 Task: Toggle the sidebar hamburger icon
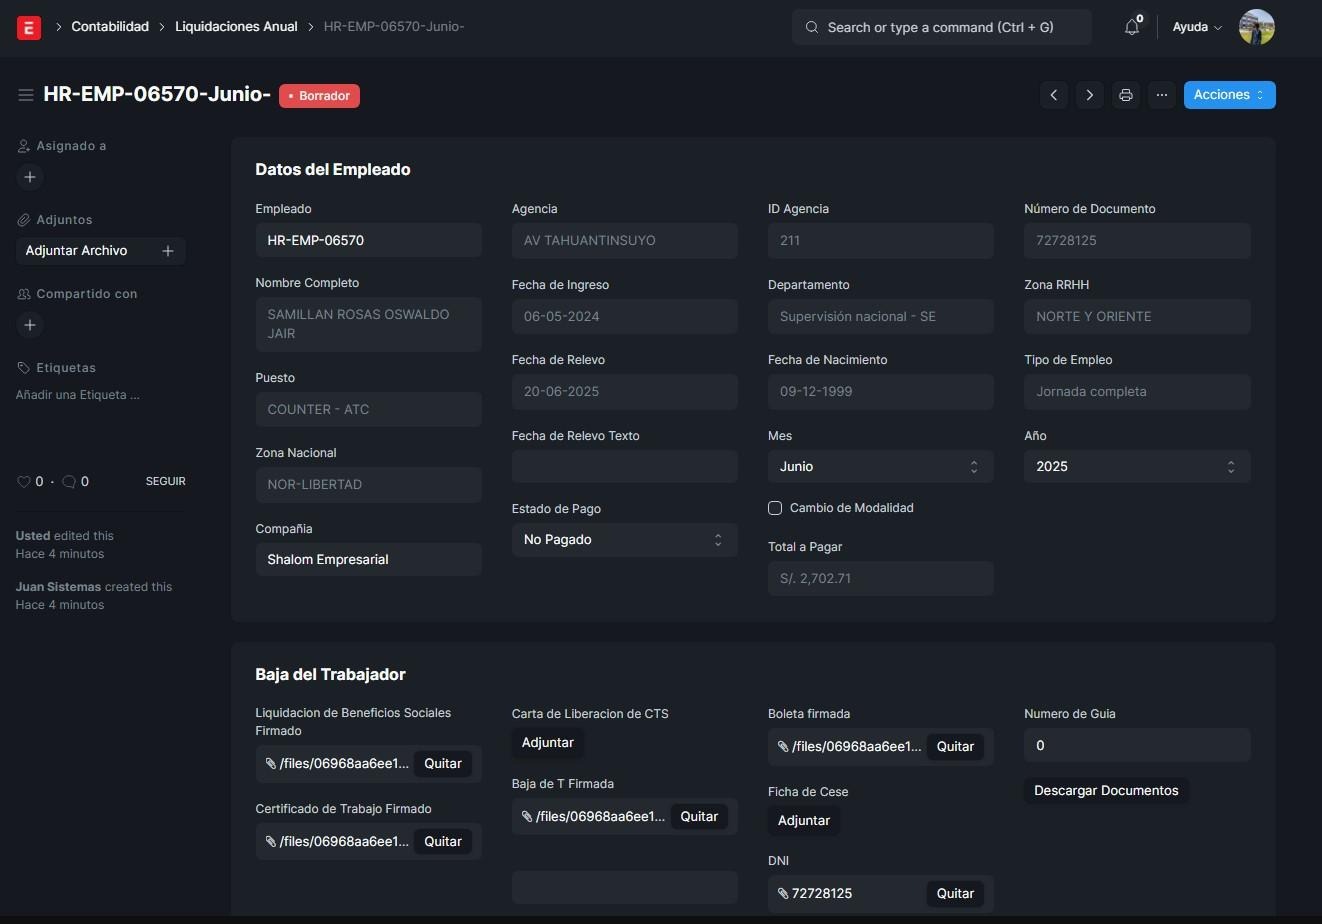[26, 95]
